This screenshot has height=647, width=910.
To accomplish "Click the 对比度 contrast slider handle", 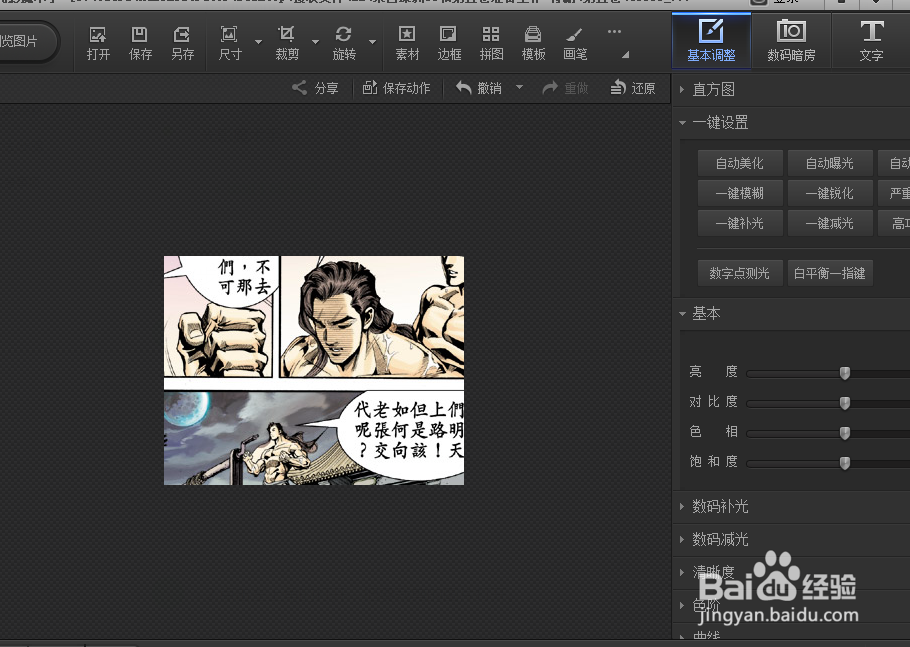I will pyautogui.click(x=845, y=403).
